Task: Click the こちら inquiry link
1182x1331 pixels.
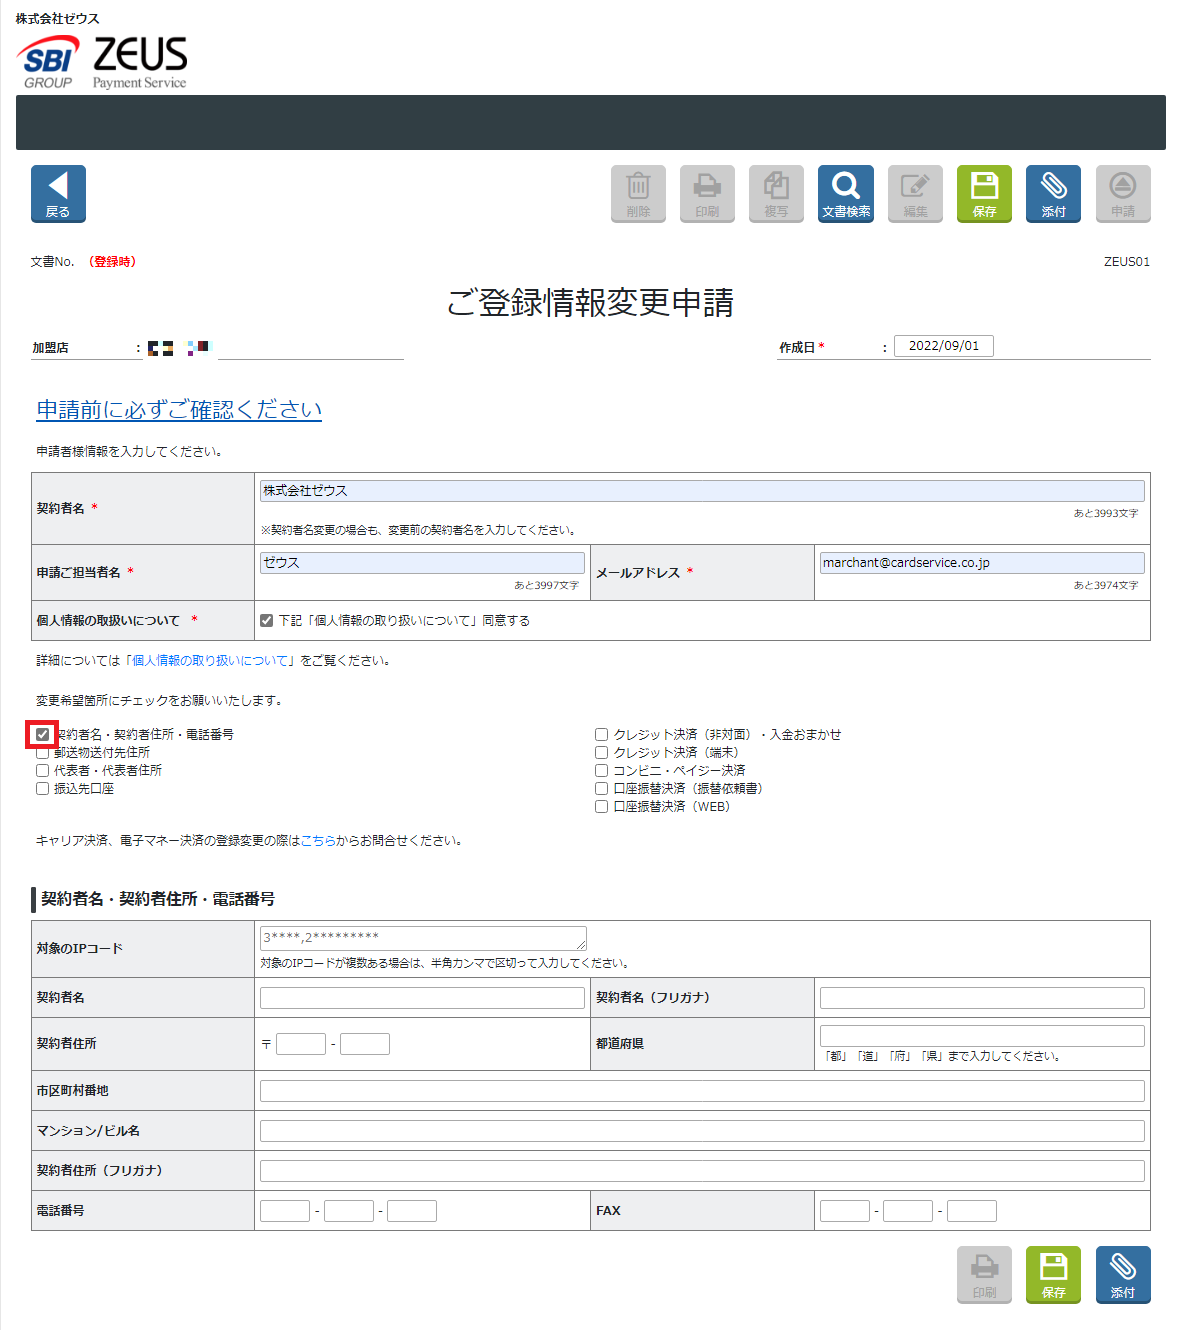Action: point(318,841)
